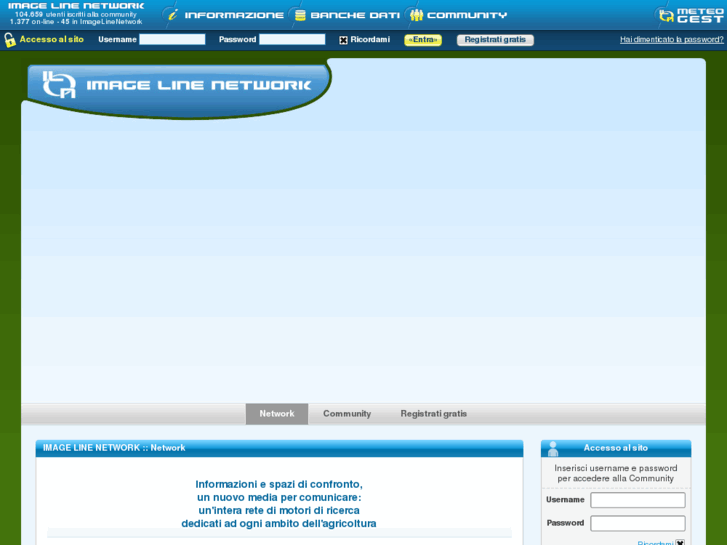This screenshot has height=545, width=727.
Task: Click the sidebar Username input field
Action: click(x=638, y=500)
